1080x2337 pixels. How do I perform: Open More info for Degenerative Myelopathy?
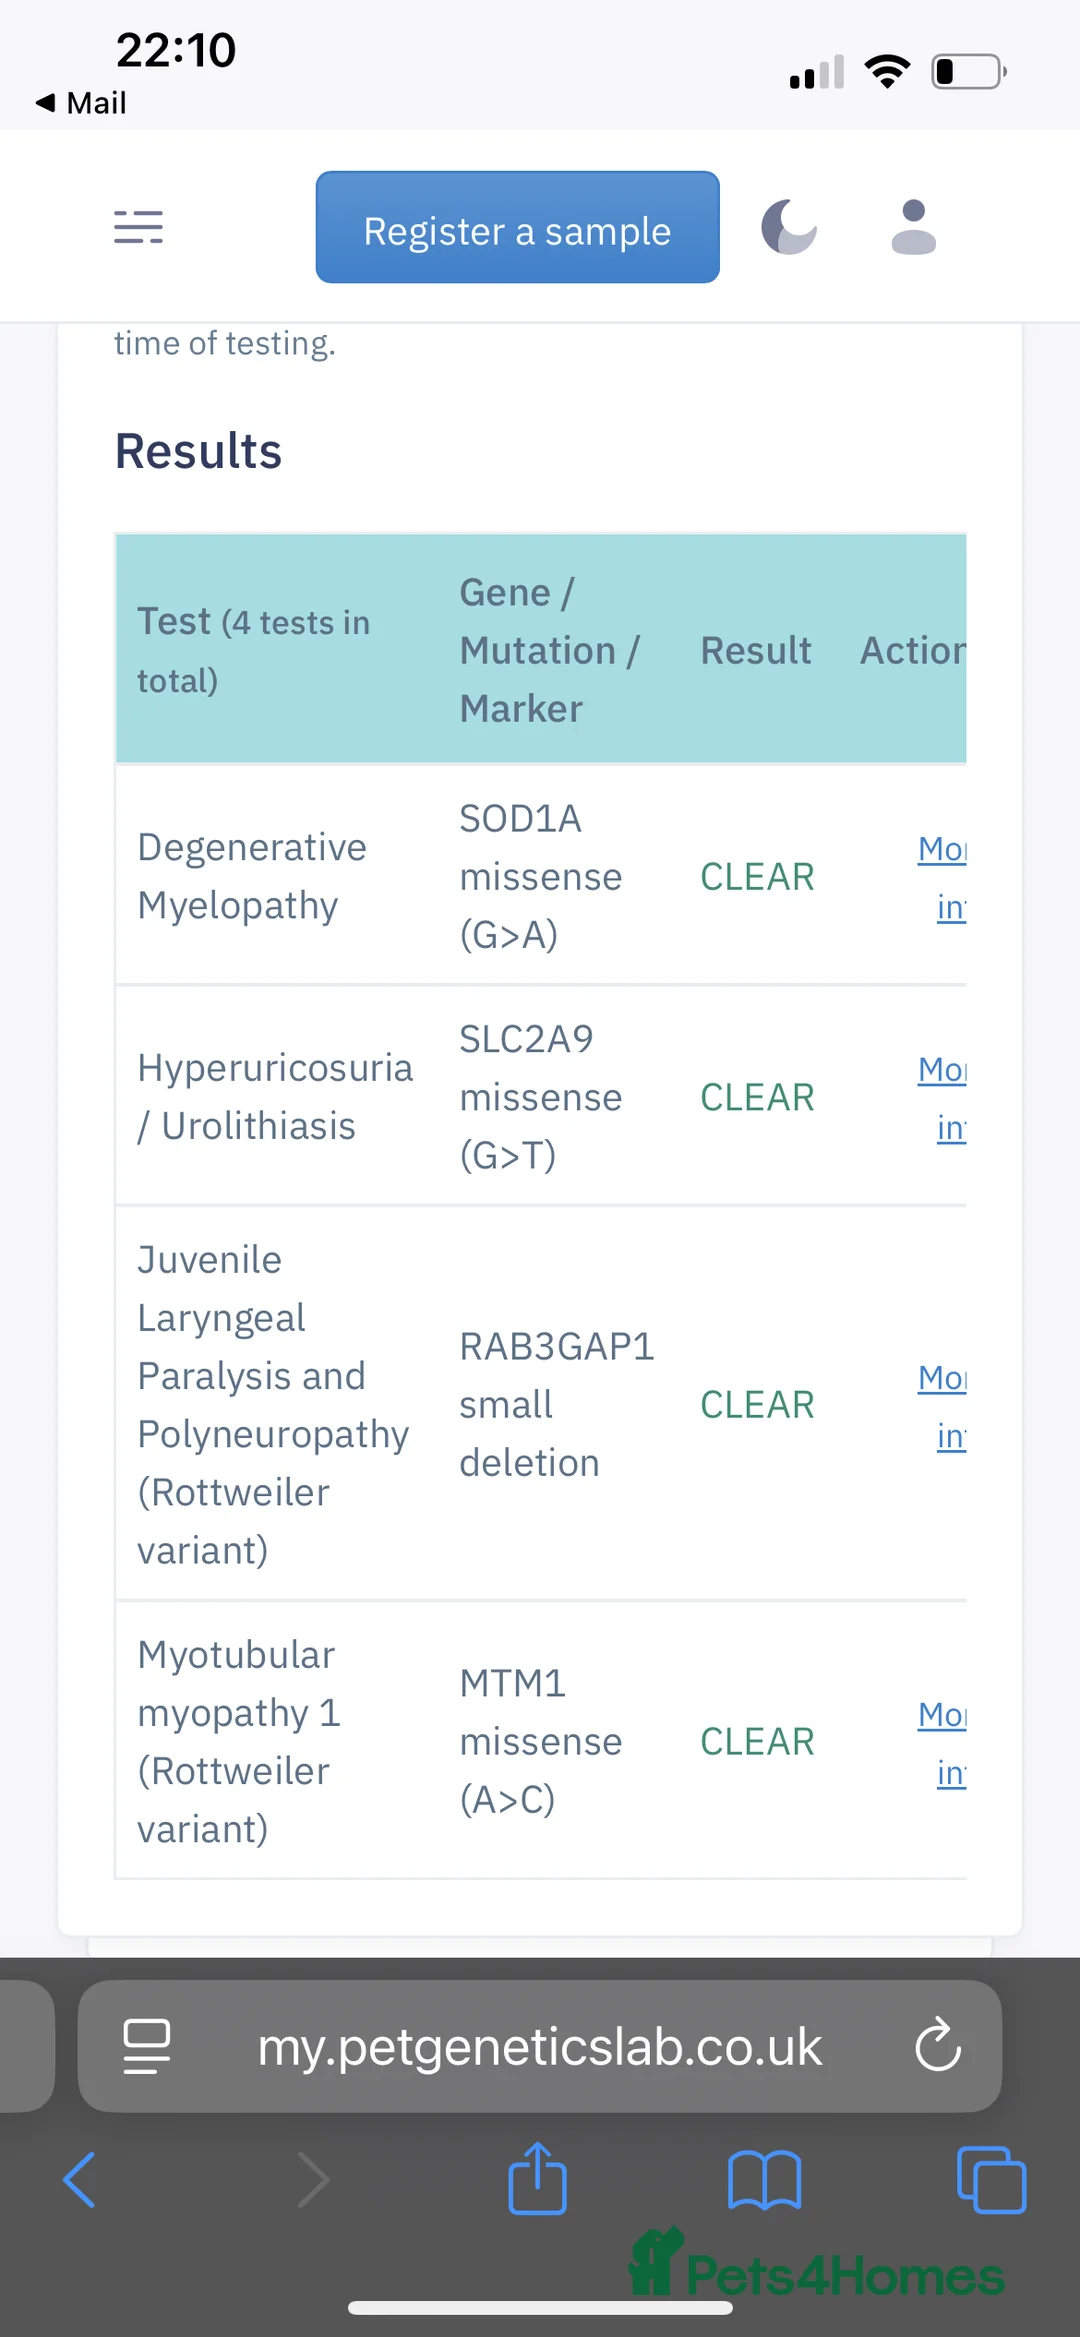coord(942,877)
